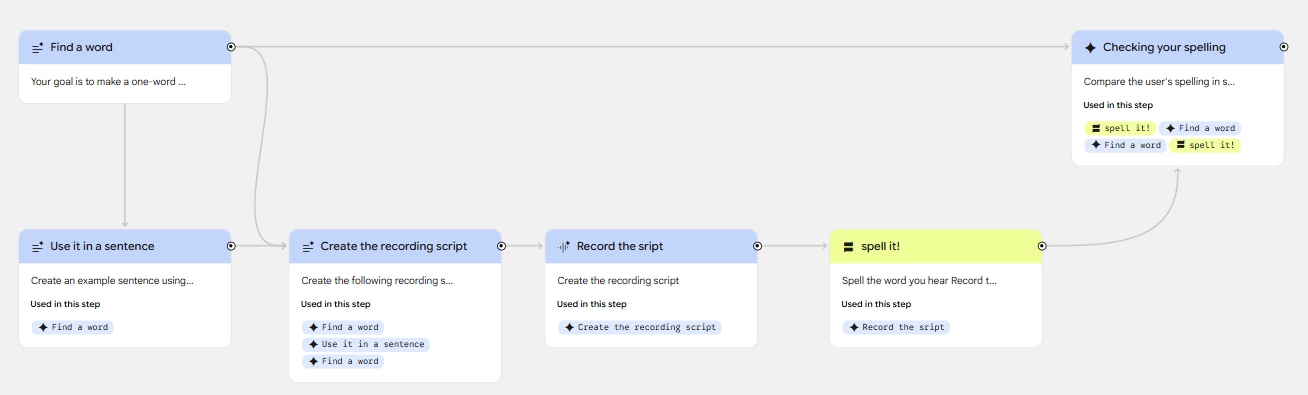Click output port of Record the sript node
Viewport: 1308px width, 395px height.
757,245
